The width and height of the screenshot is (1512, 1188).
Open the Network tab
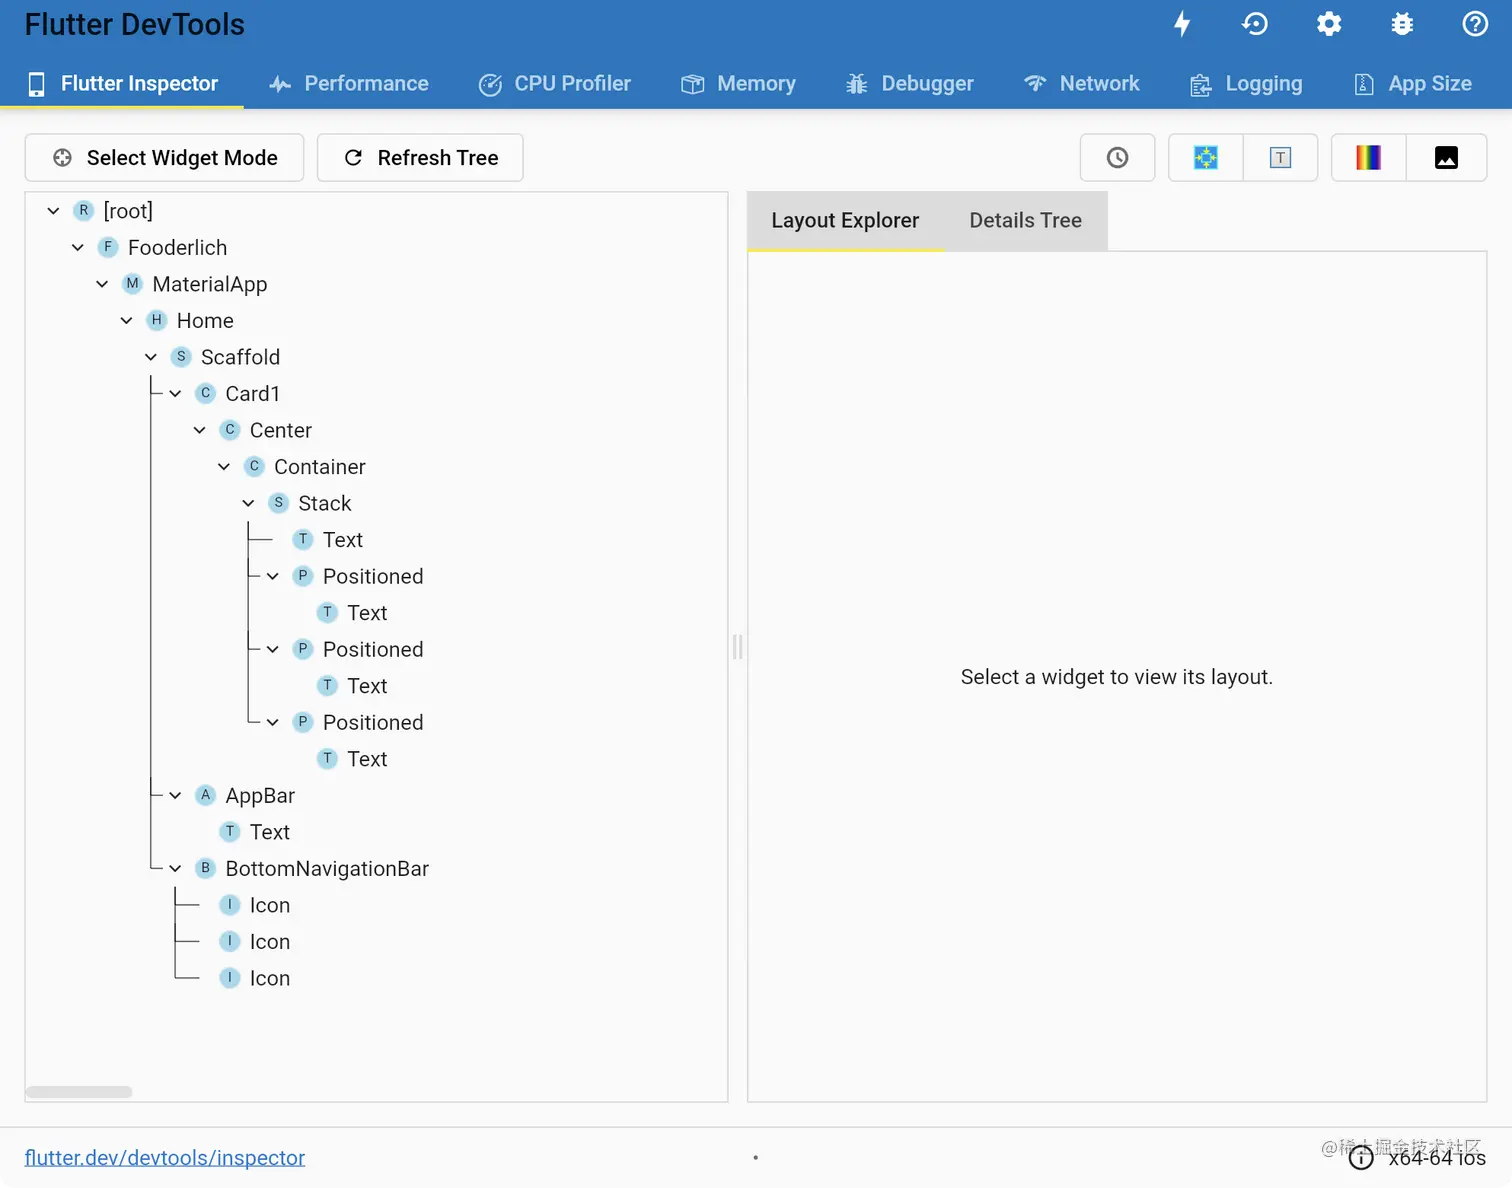tap(1082, 84)
